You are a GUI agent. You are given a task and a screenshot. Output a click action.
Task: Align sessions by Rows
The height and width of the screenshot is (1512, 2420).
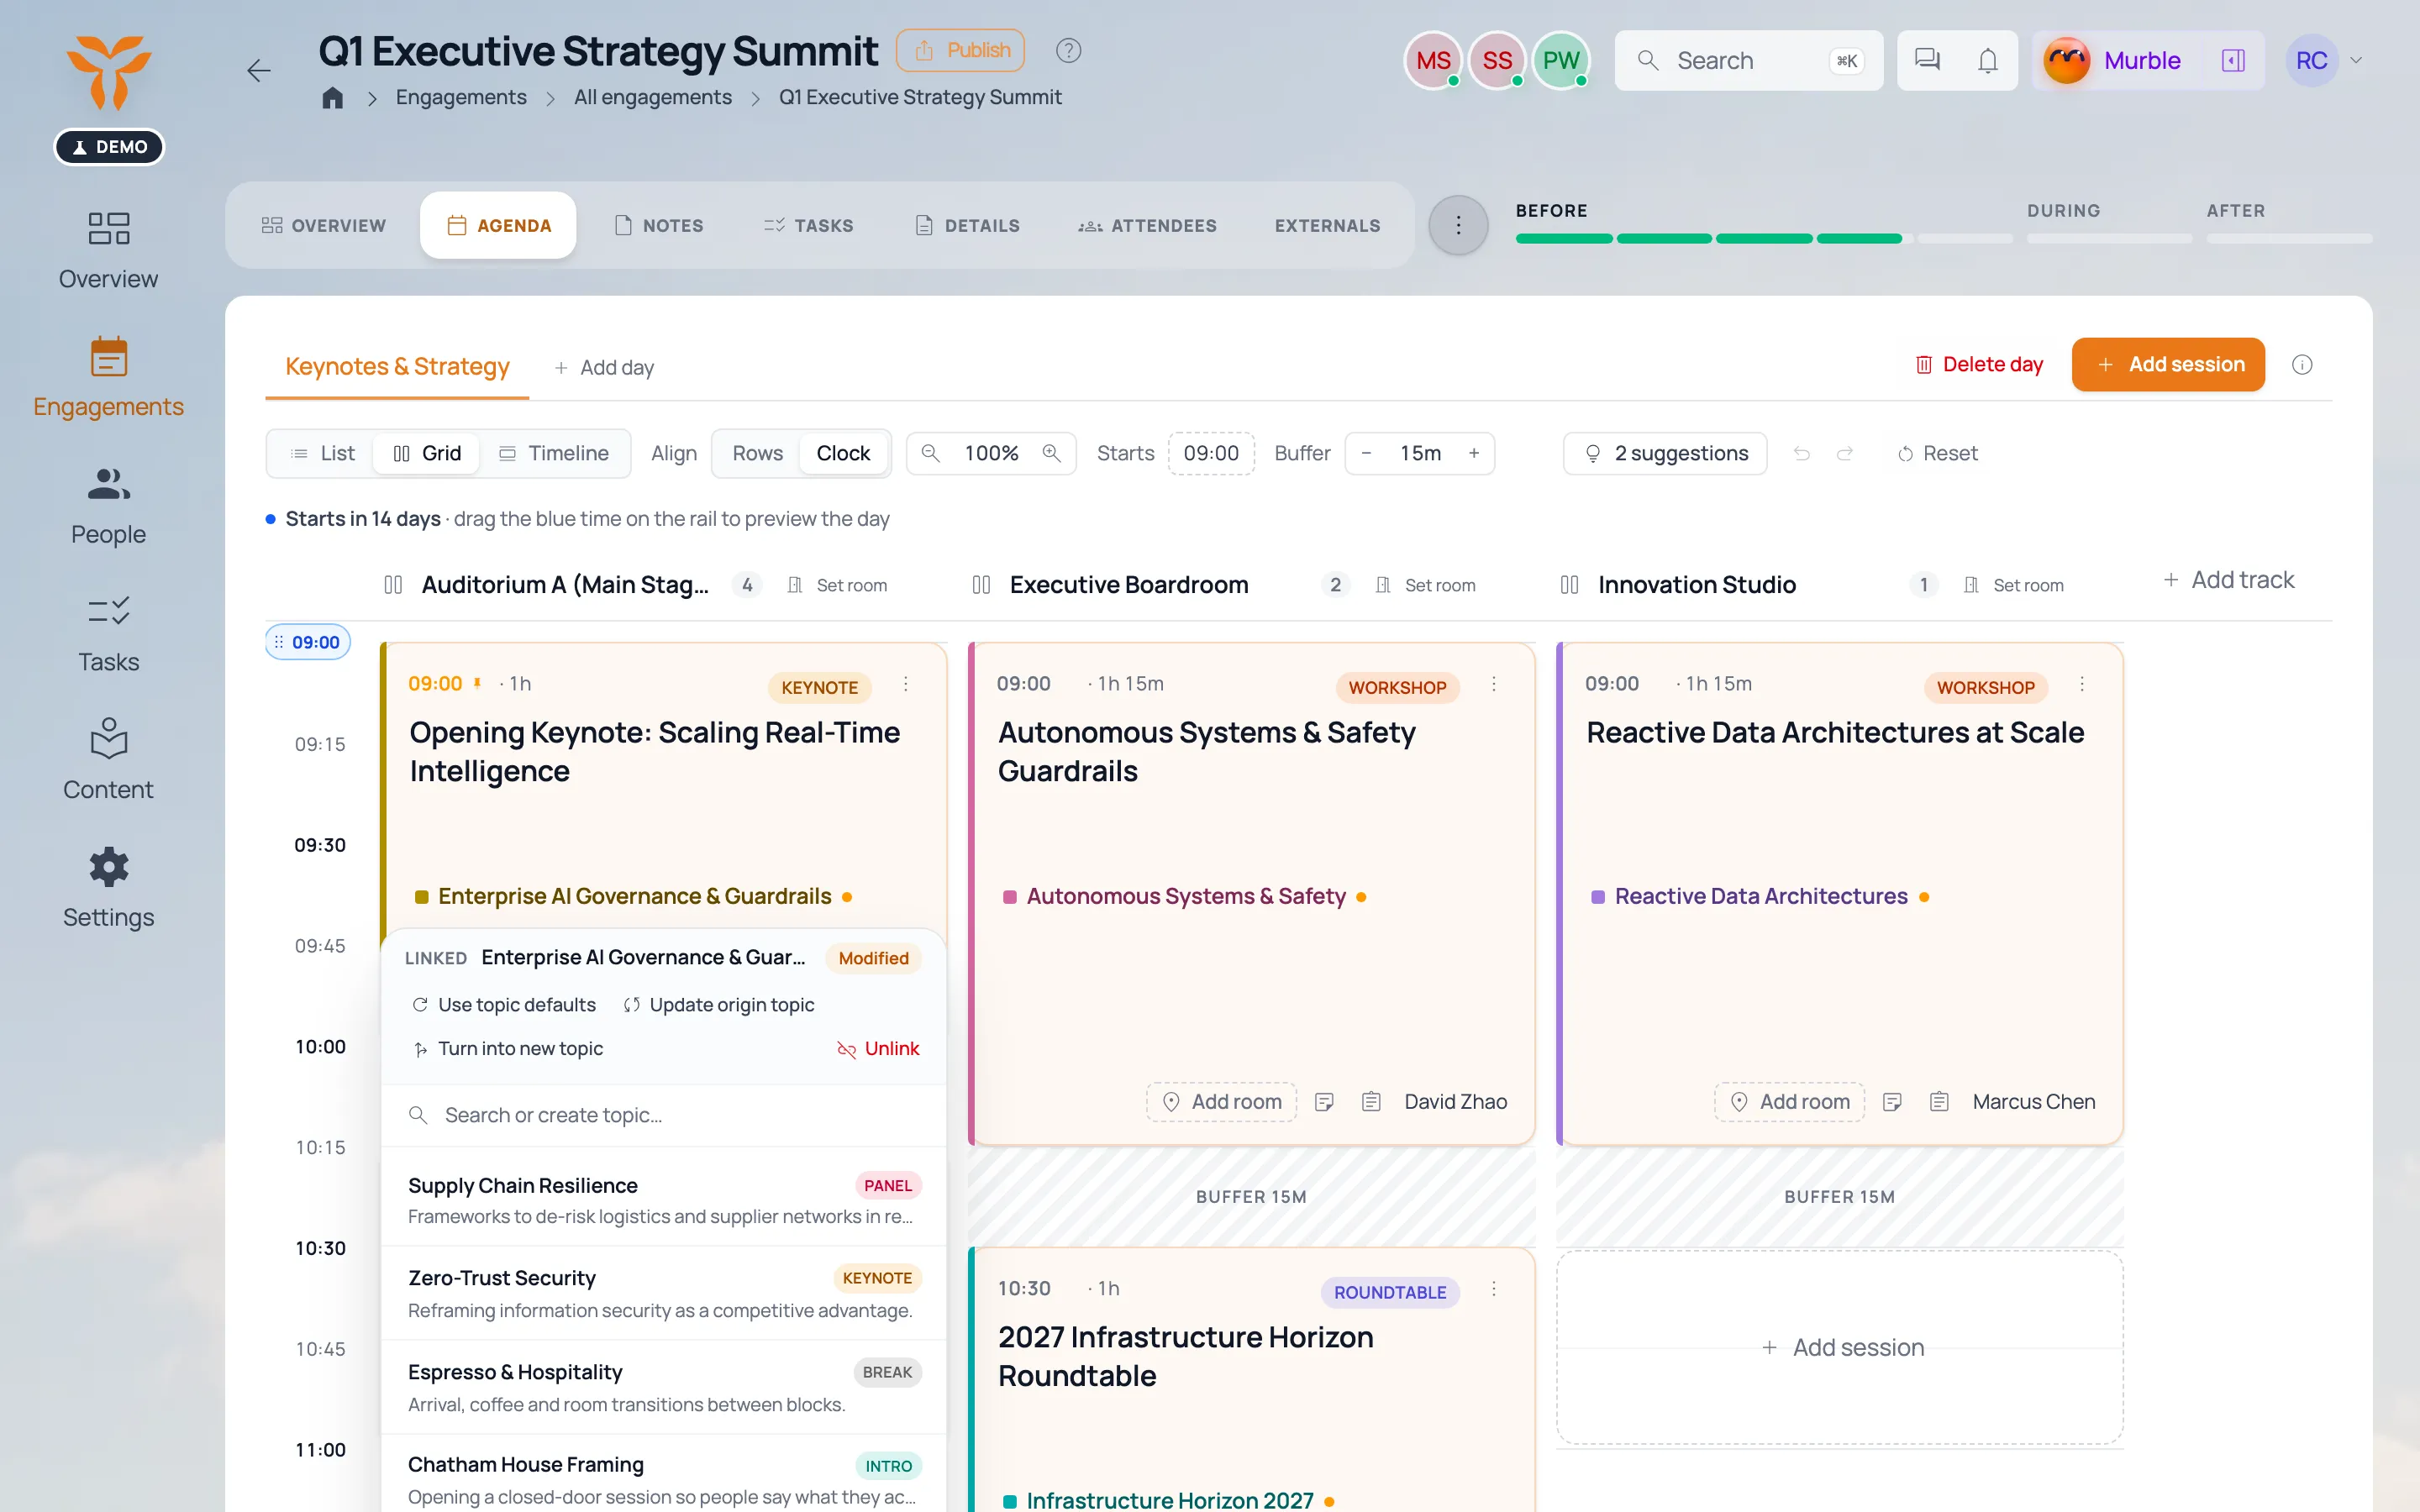coord(757,453)
